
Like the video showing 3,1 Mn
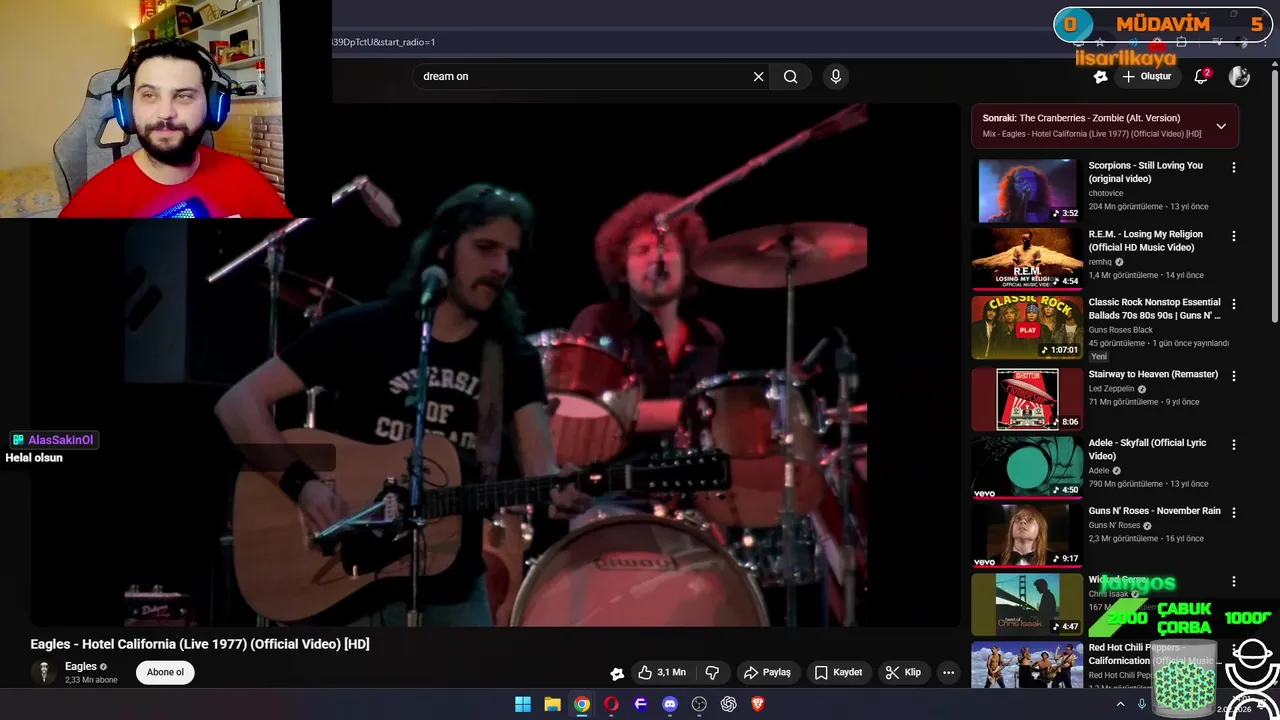[x=662, y=673]
